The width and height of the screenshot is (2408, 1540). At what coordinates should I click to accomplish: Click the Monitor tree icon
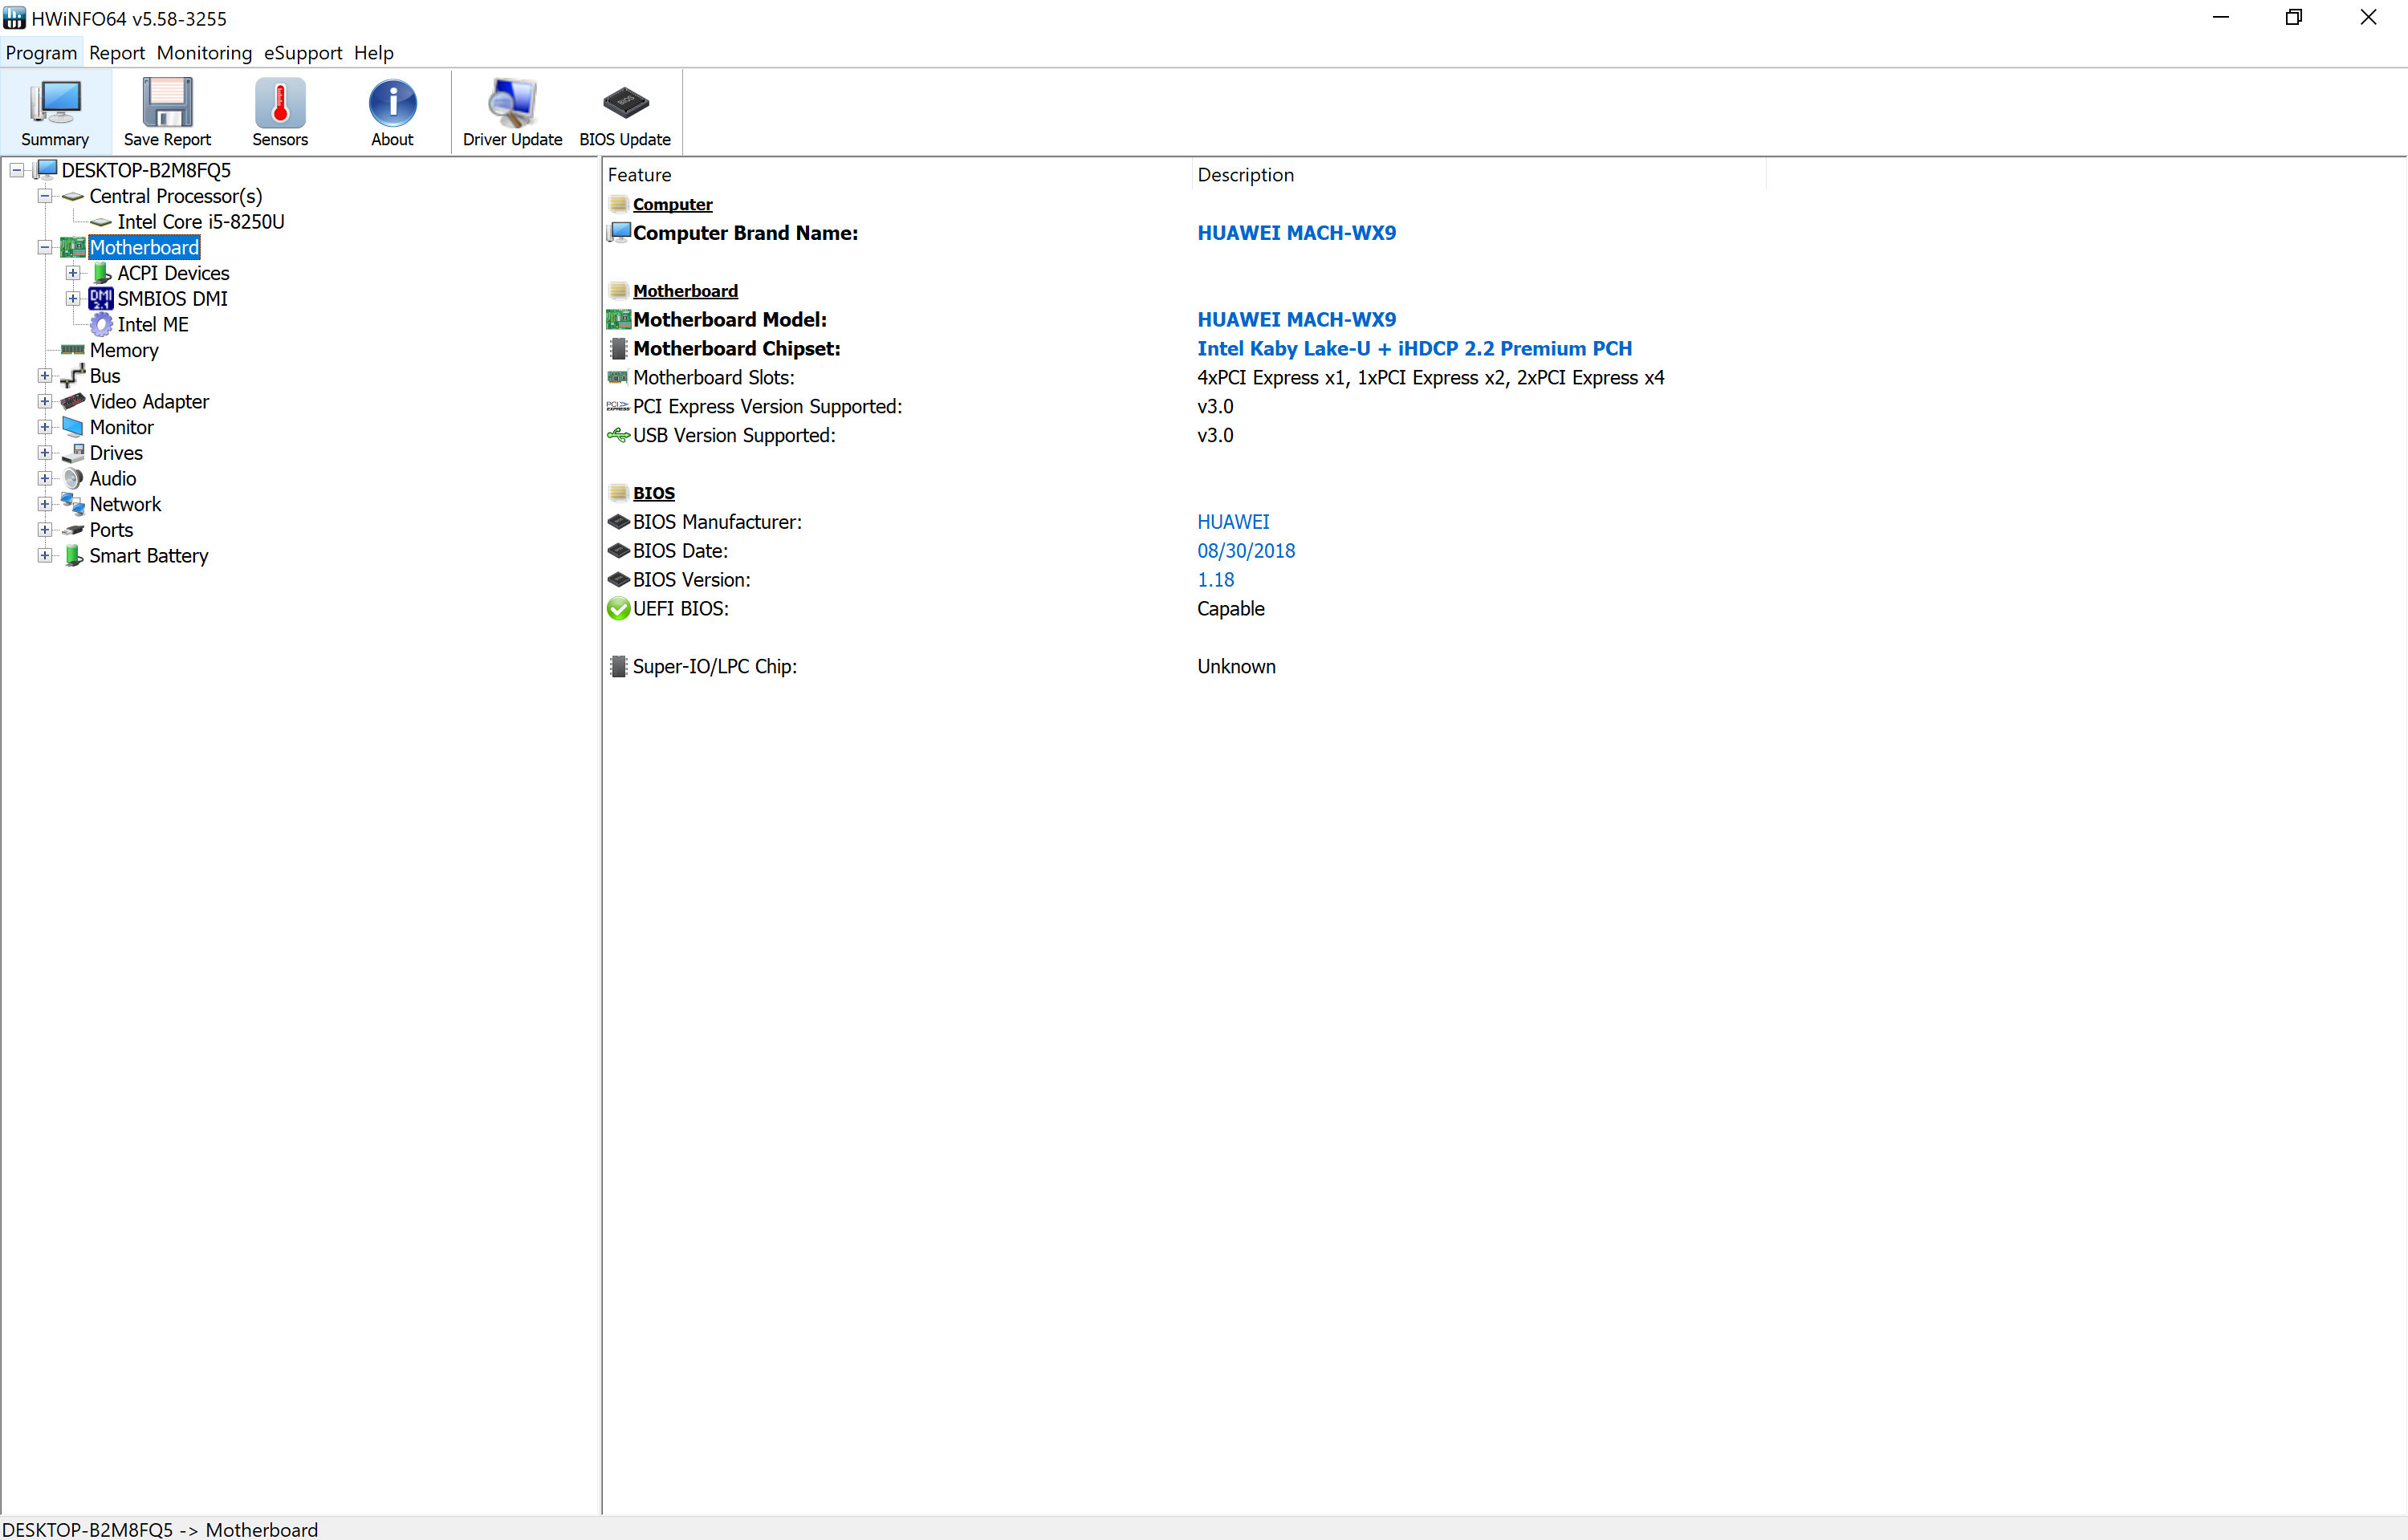(x=73, y=427)
